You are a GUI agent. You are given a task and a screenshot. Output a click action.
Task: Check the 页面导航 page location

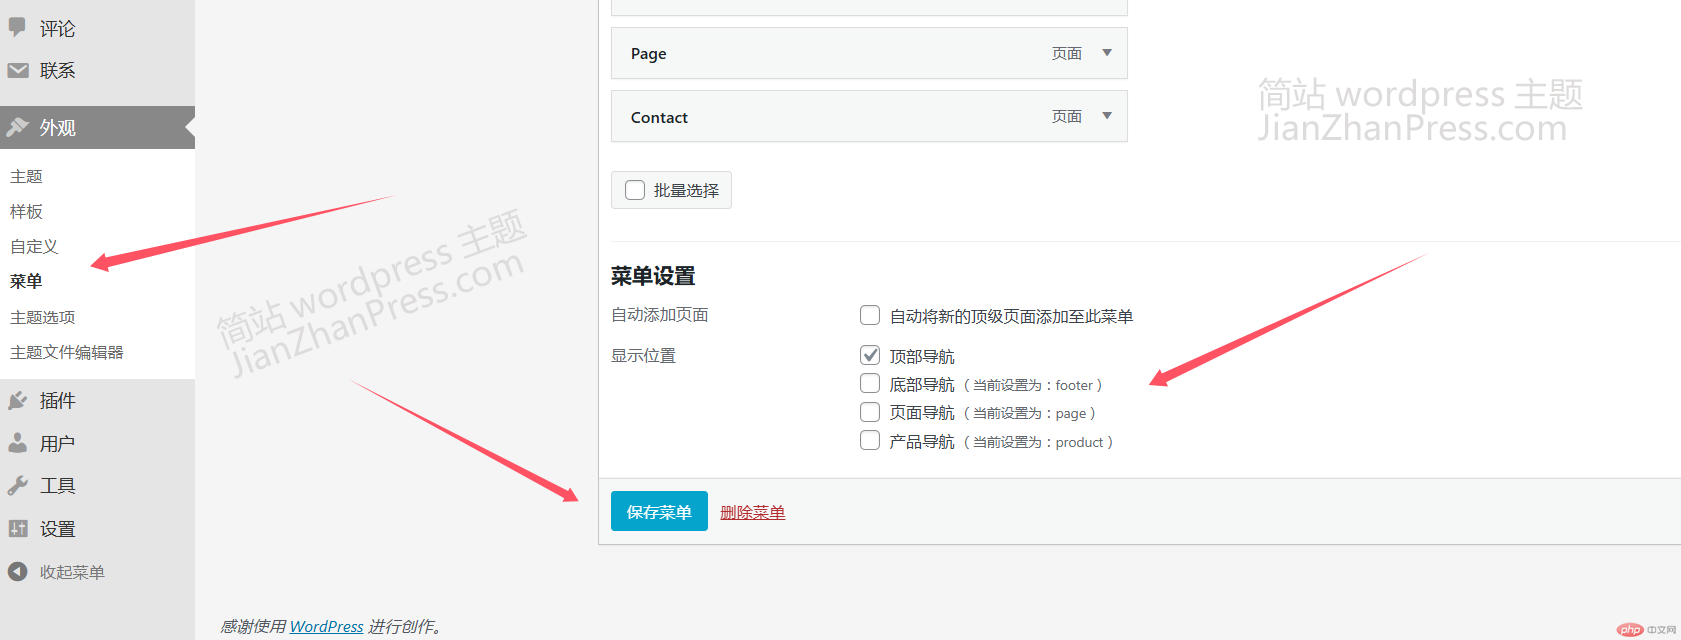870,412
